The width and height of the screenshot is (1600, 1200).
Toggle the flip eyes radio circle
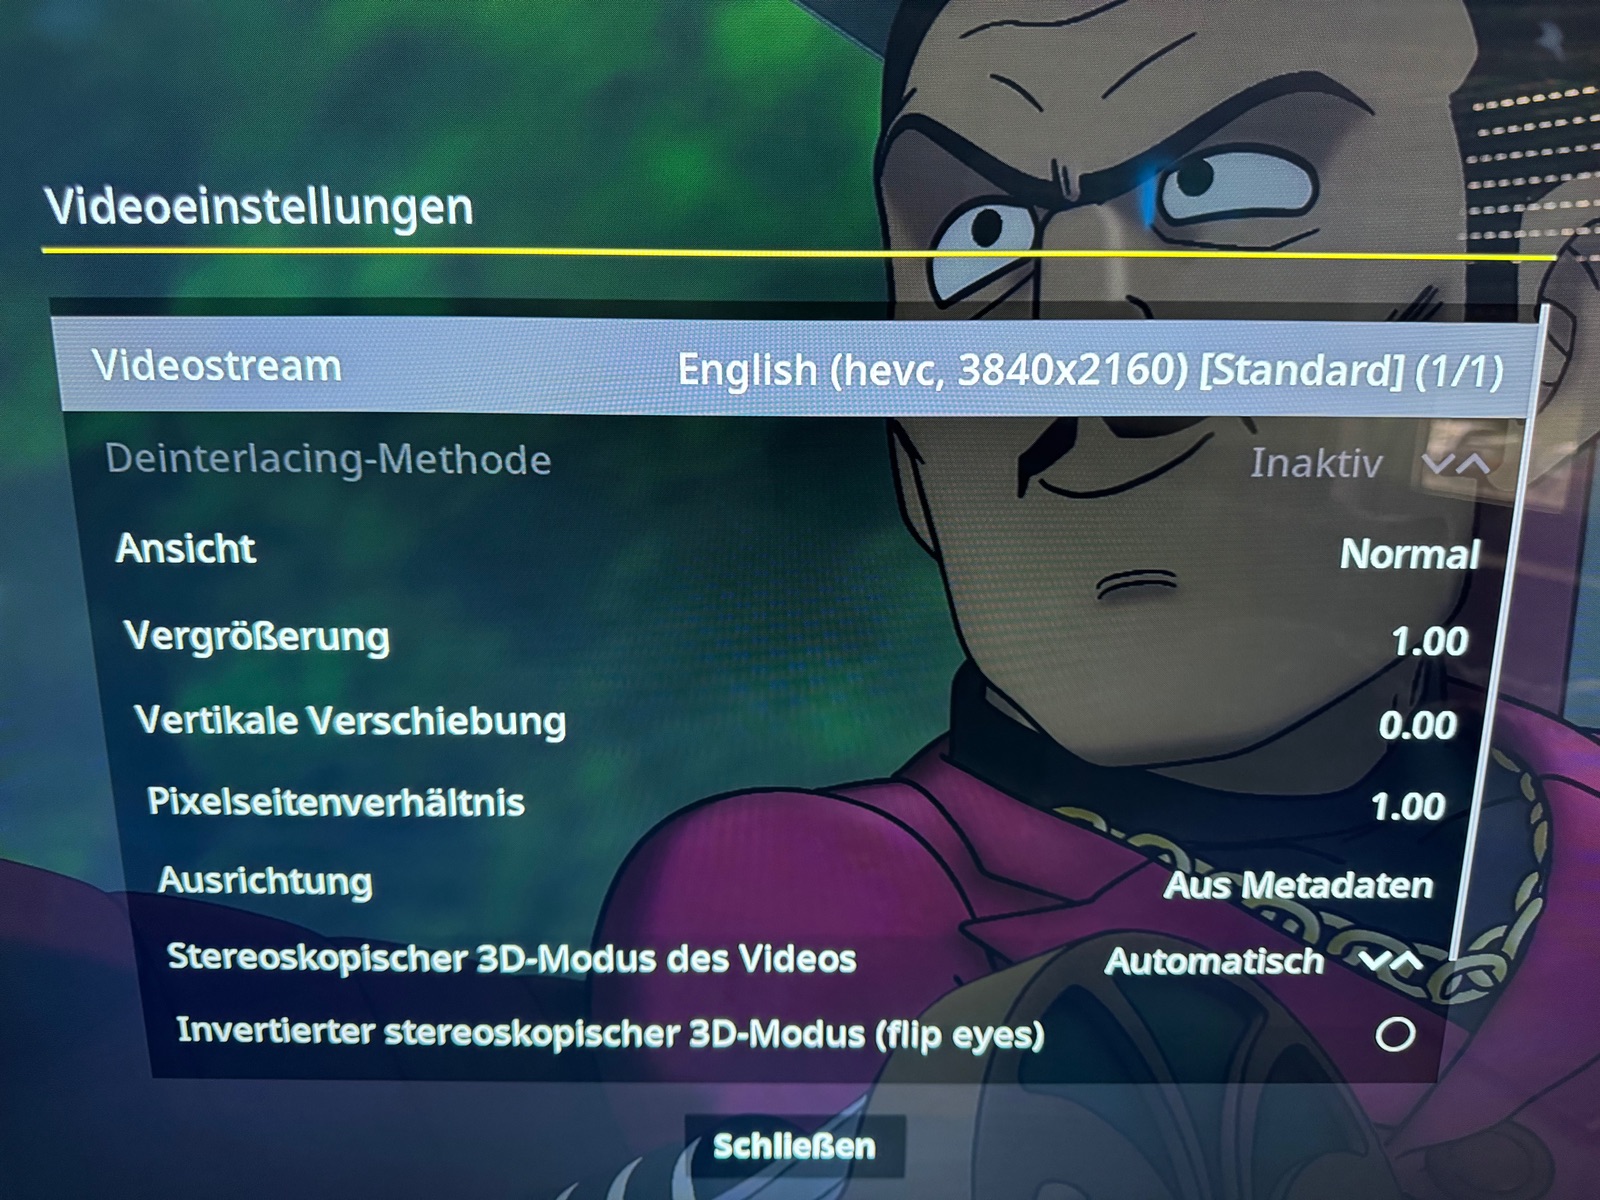pos(1395,1034)
